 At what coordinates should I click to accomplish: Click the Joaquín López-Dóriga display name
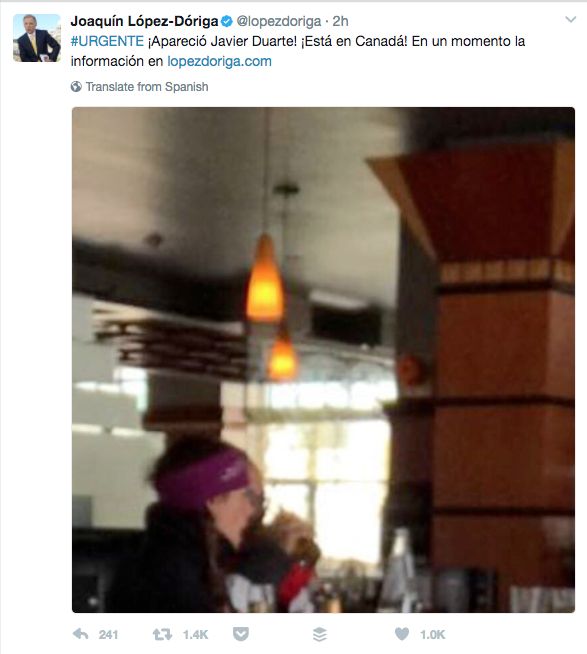144,21
